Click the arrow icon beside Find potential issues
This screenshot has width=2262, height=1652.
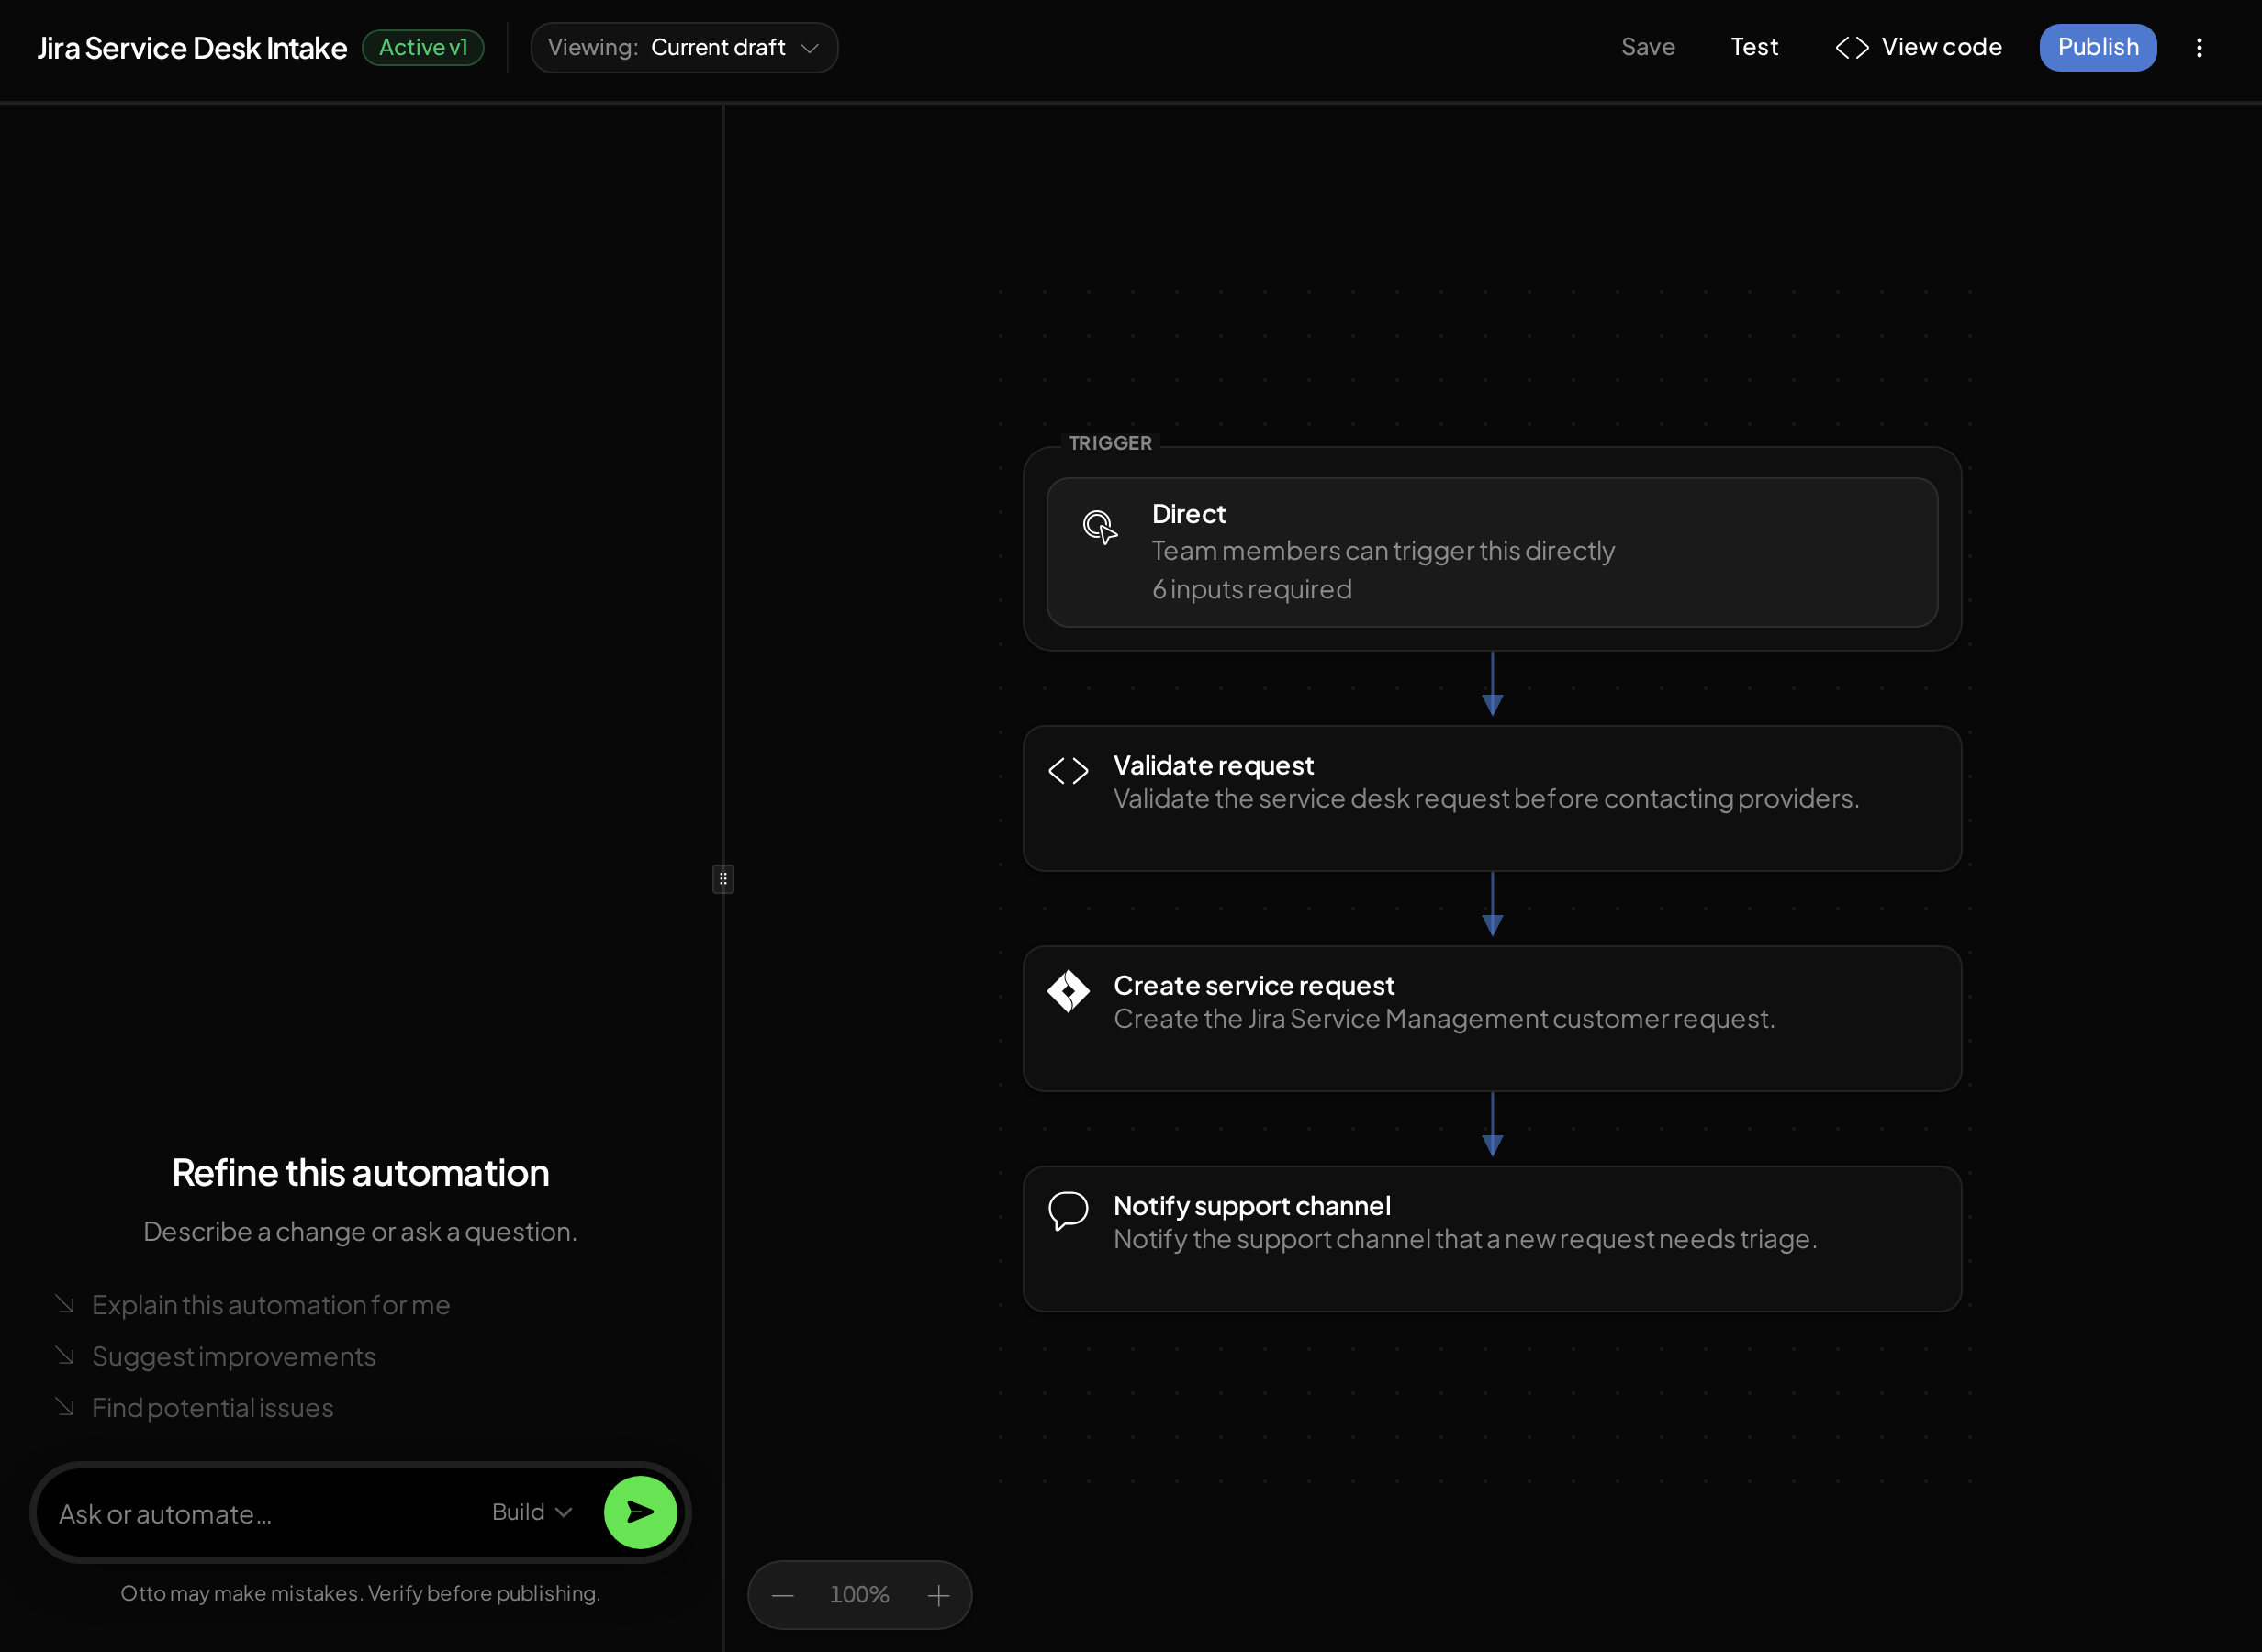[x=65, y=1407]
